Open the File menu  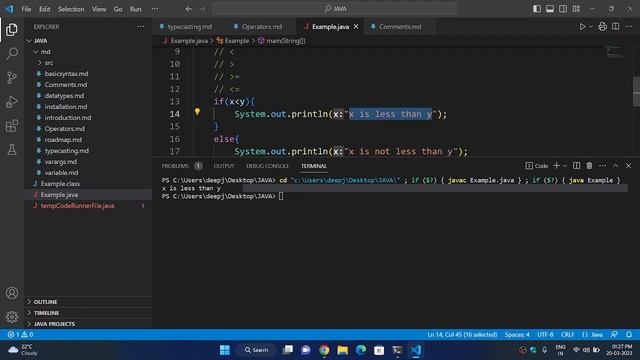(x=26, y=9)
